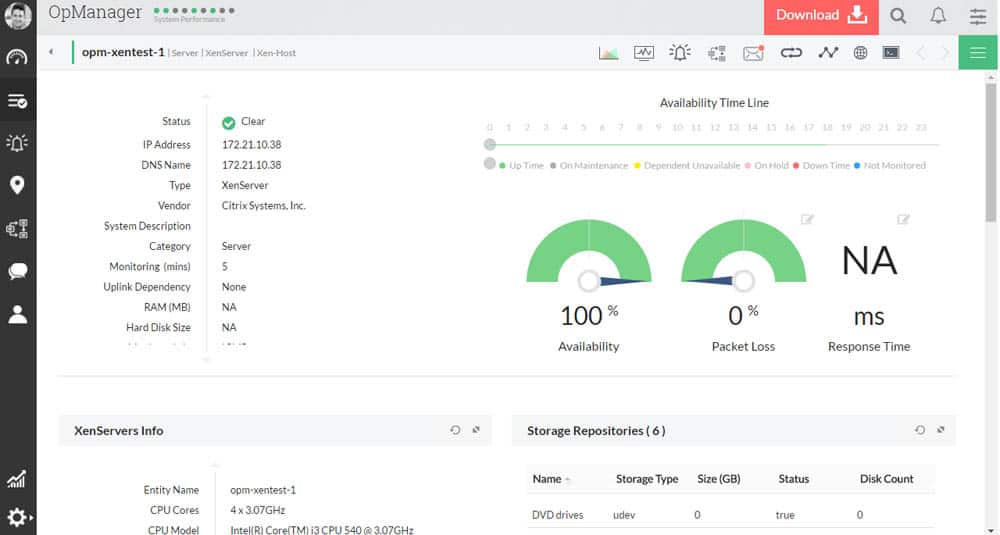
Task: Sort by the Name column header
Action: pos(547,479)
